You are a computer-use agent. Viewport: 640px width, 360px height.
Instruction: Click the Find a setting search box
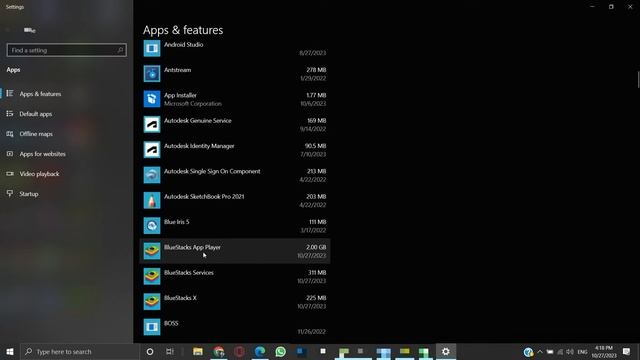pos(67,50)
